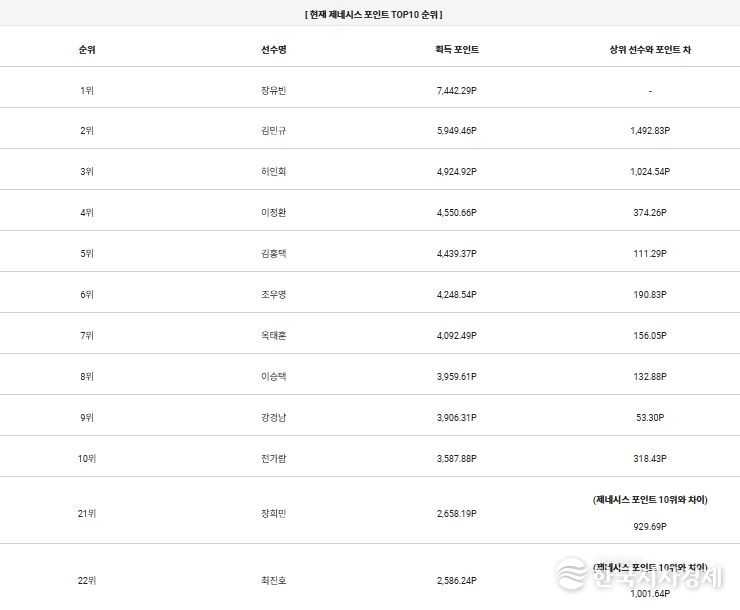Image resolution: width=740 pixels, height=610 pixels.
Task: Click the 132.88P point gap cell
Action: (x=649, y=377)
